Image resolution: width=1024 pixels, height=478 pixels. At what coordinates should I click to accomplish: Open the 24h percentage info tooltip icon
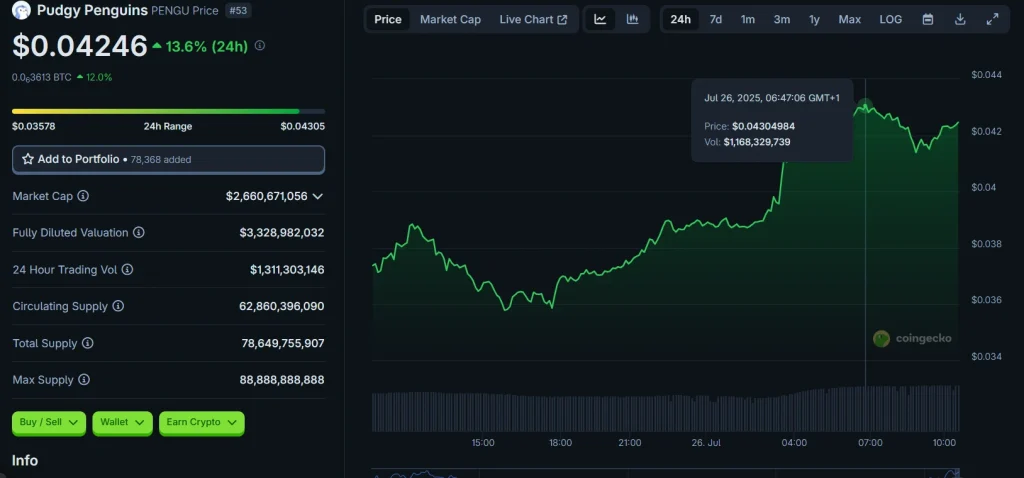tap(260, 46)
